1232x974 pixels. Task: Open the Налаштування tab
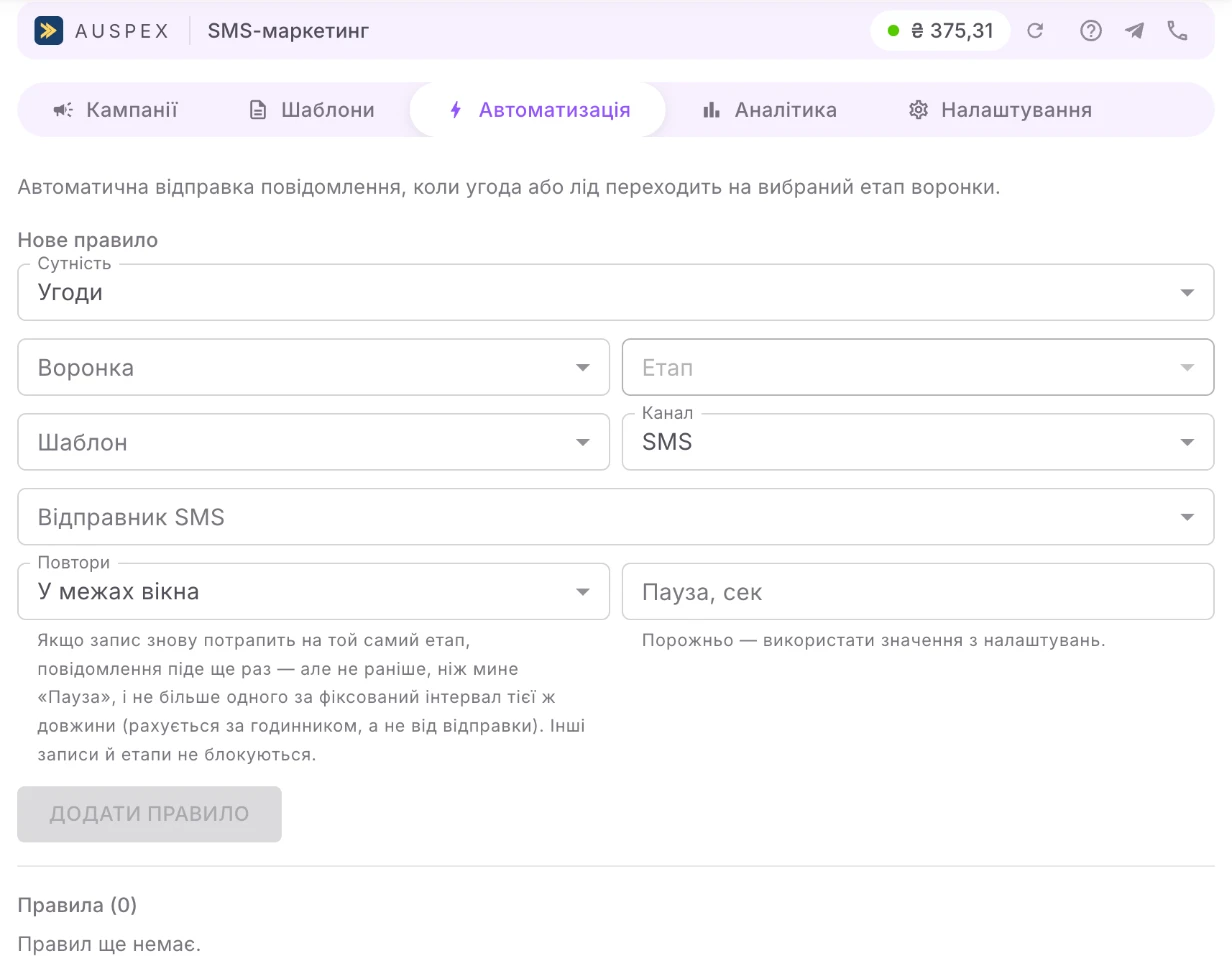pyautogui.click(x=1000, y=110)
